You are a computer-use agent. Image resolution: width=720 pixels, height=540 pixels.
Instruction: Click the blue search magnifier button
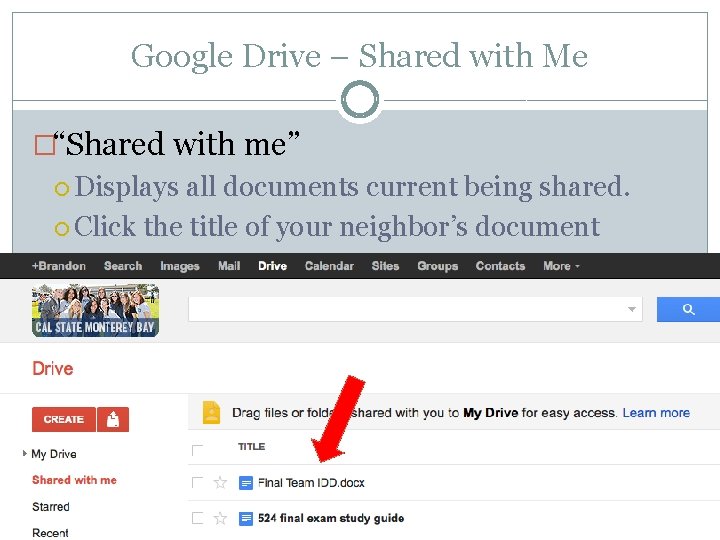(688, 309)
